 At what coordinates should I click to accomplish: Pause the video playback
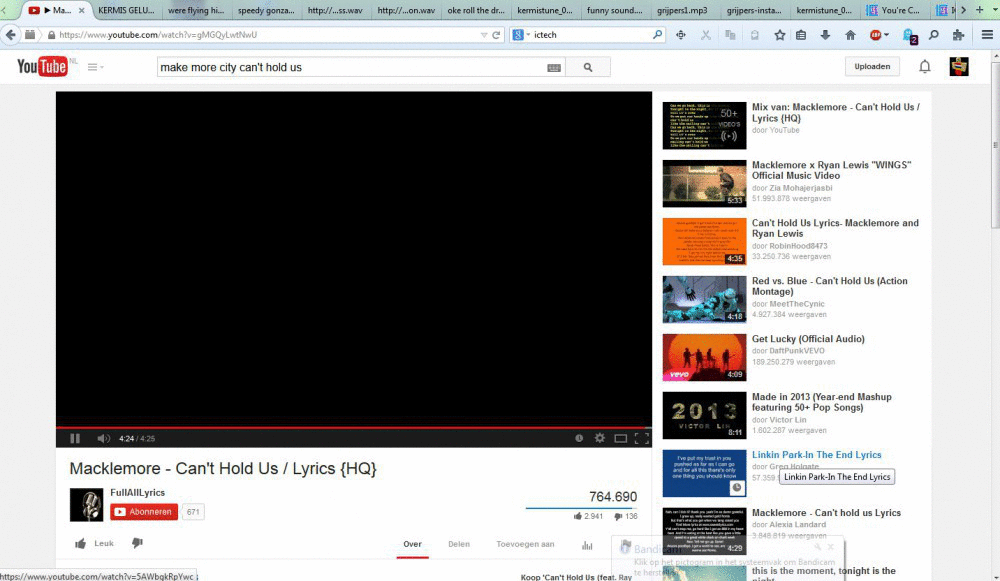[x=75, y=438]
